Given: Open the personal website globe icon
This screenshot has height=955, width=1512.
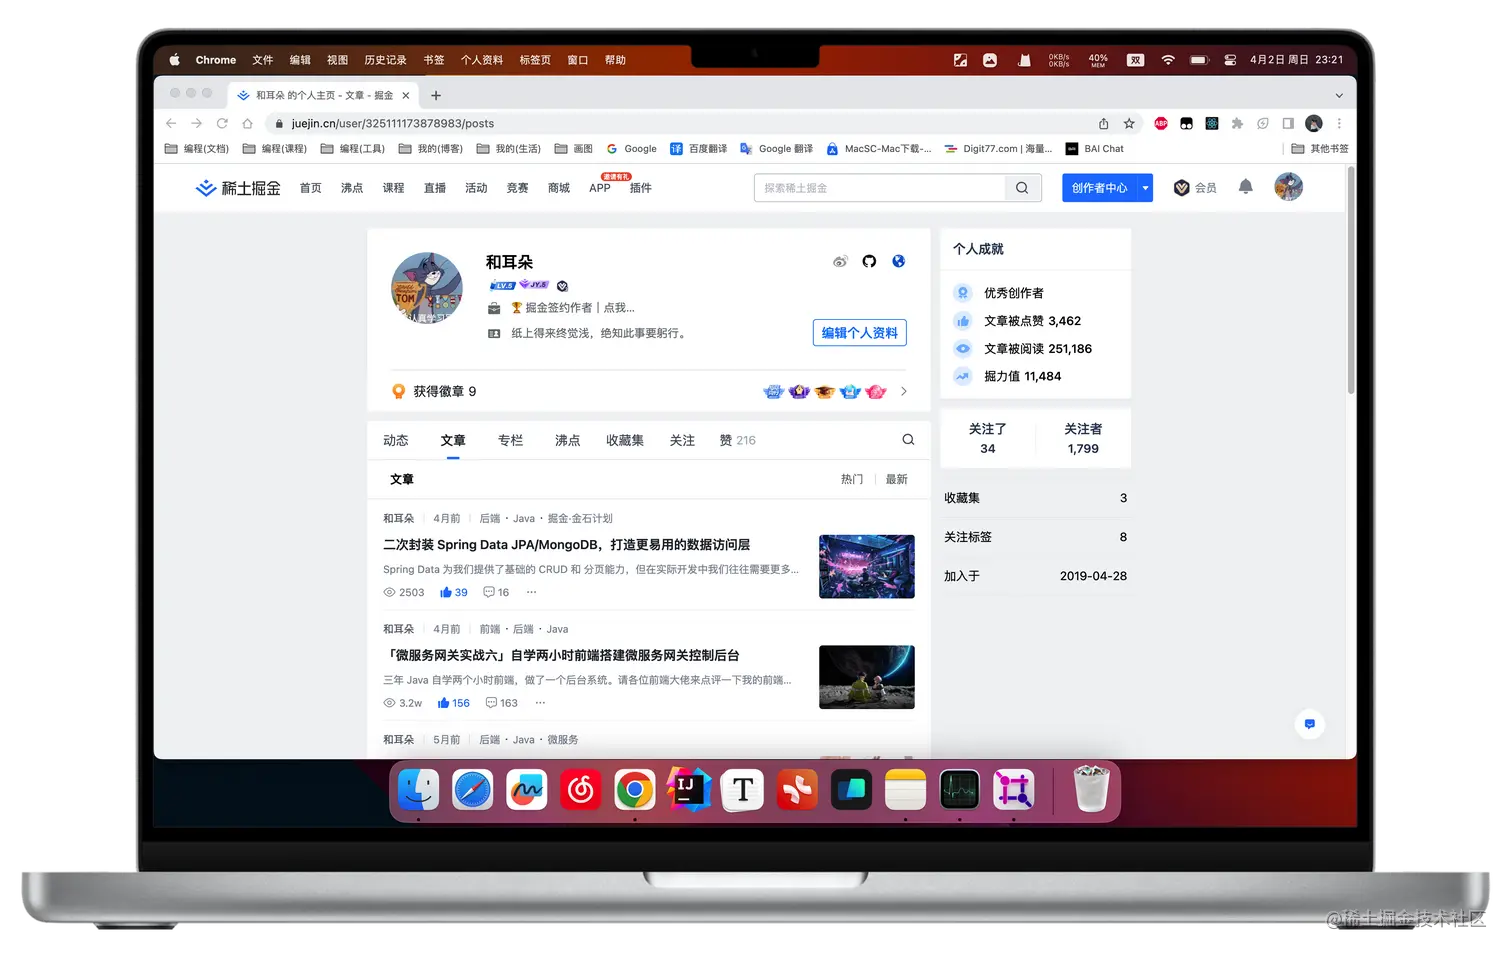Looking at the screenshot, I should (899, 262).
